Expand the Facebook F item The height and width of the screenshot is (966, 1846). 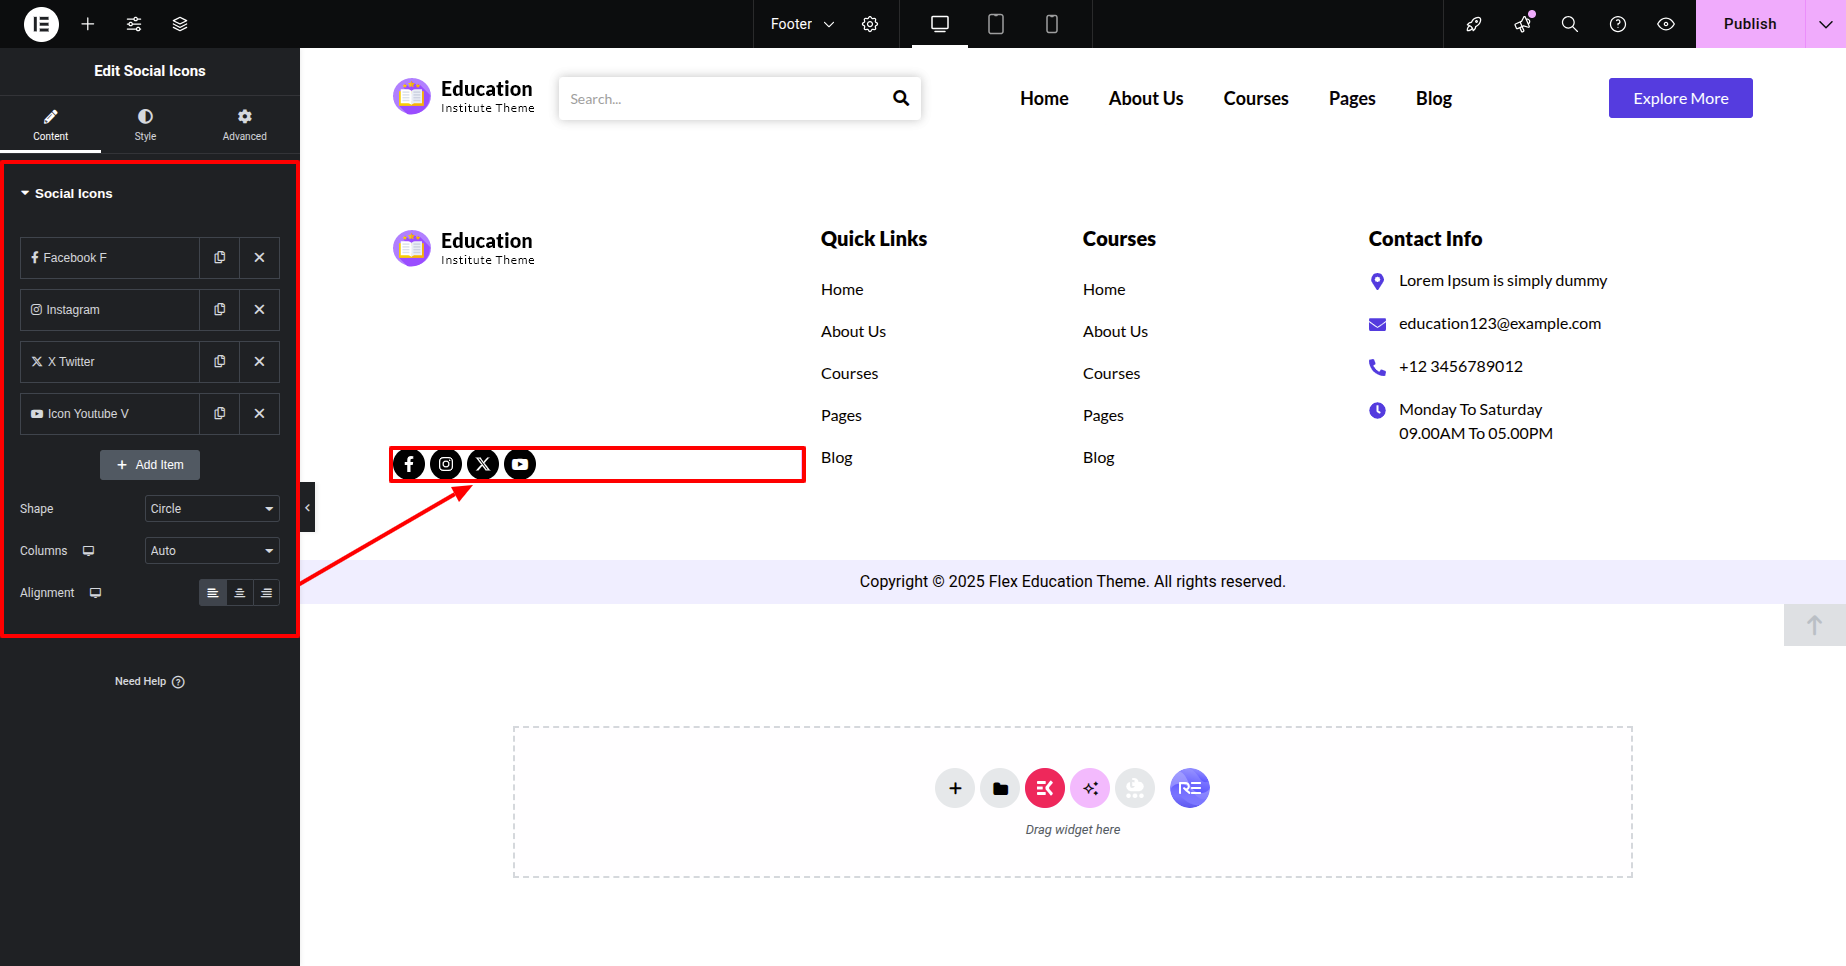coord(110,258)
